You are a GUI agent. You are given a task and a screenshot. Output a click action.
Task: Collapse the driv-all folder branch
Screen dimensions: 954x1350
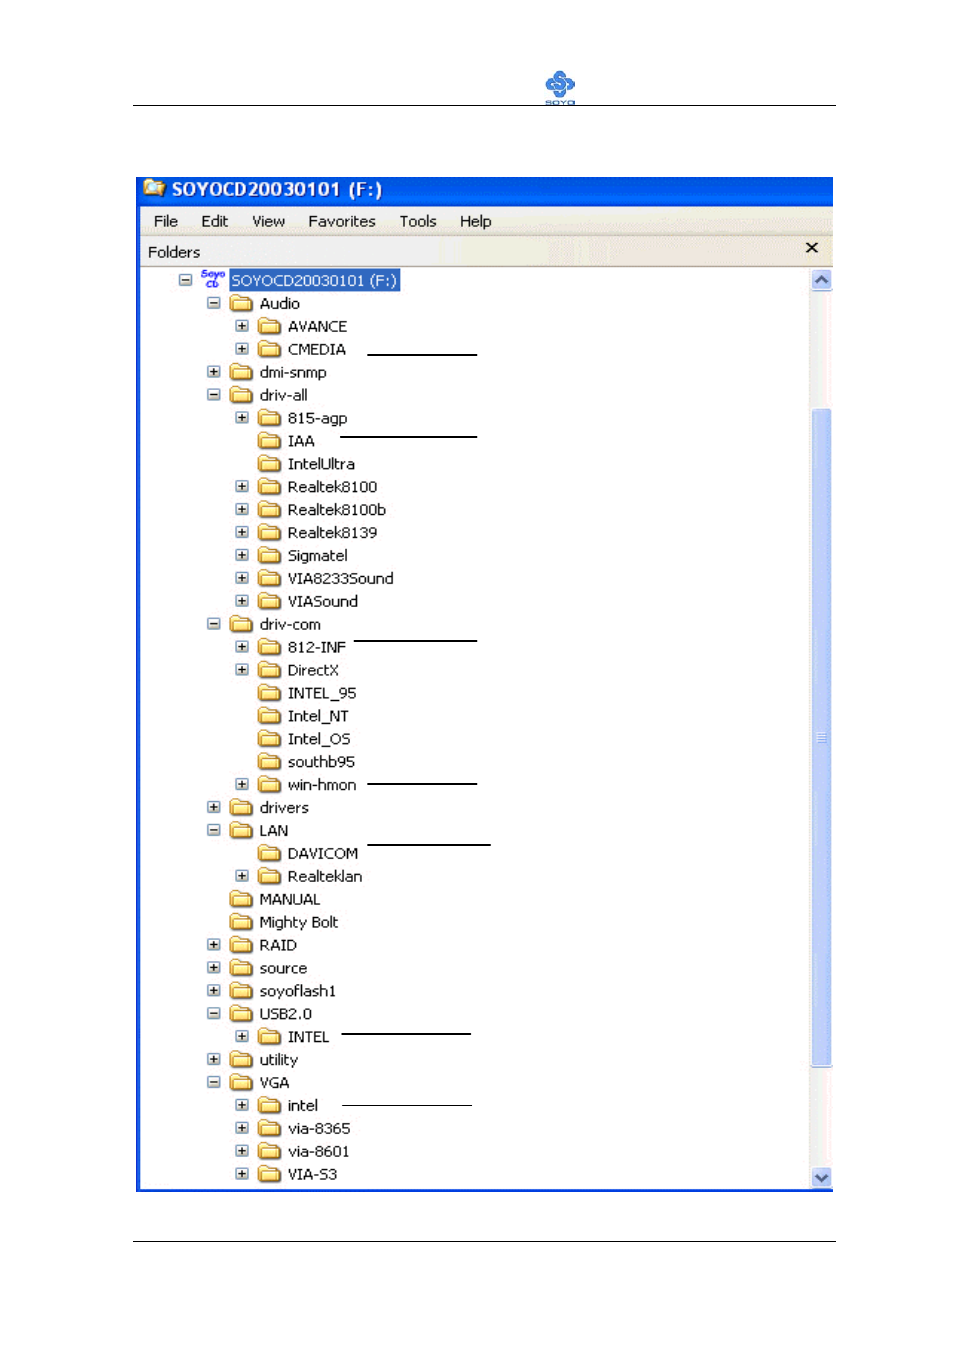pos(213,394)
